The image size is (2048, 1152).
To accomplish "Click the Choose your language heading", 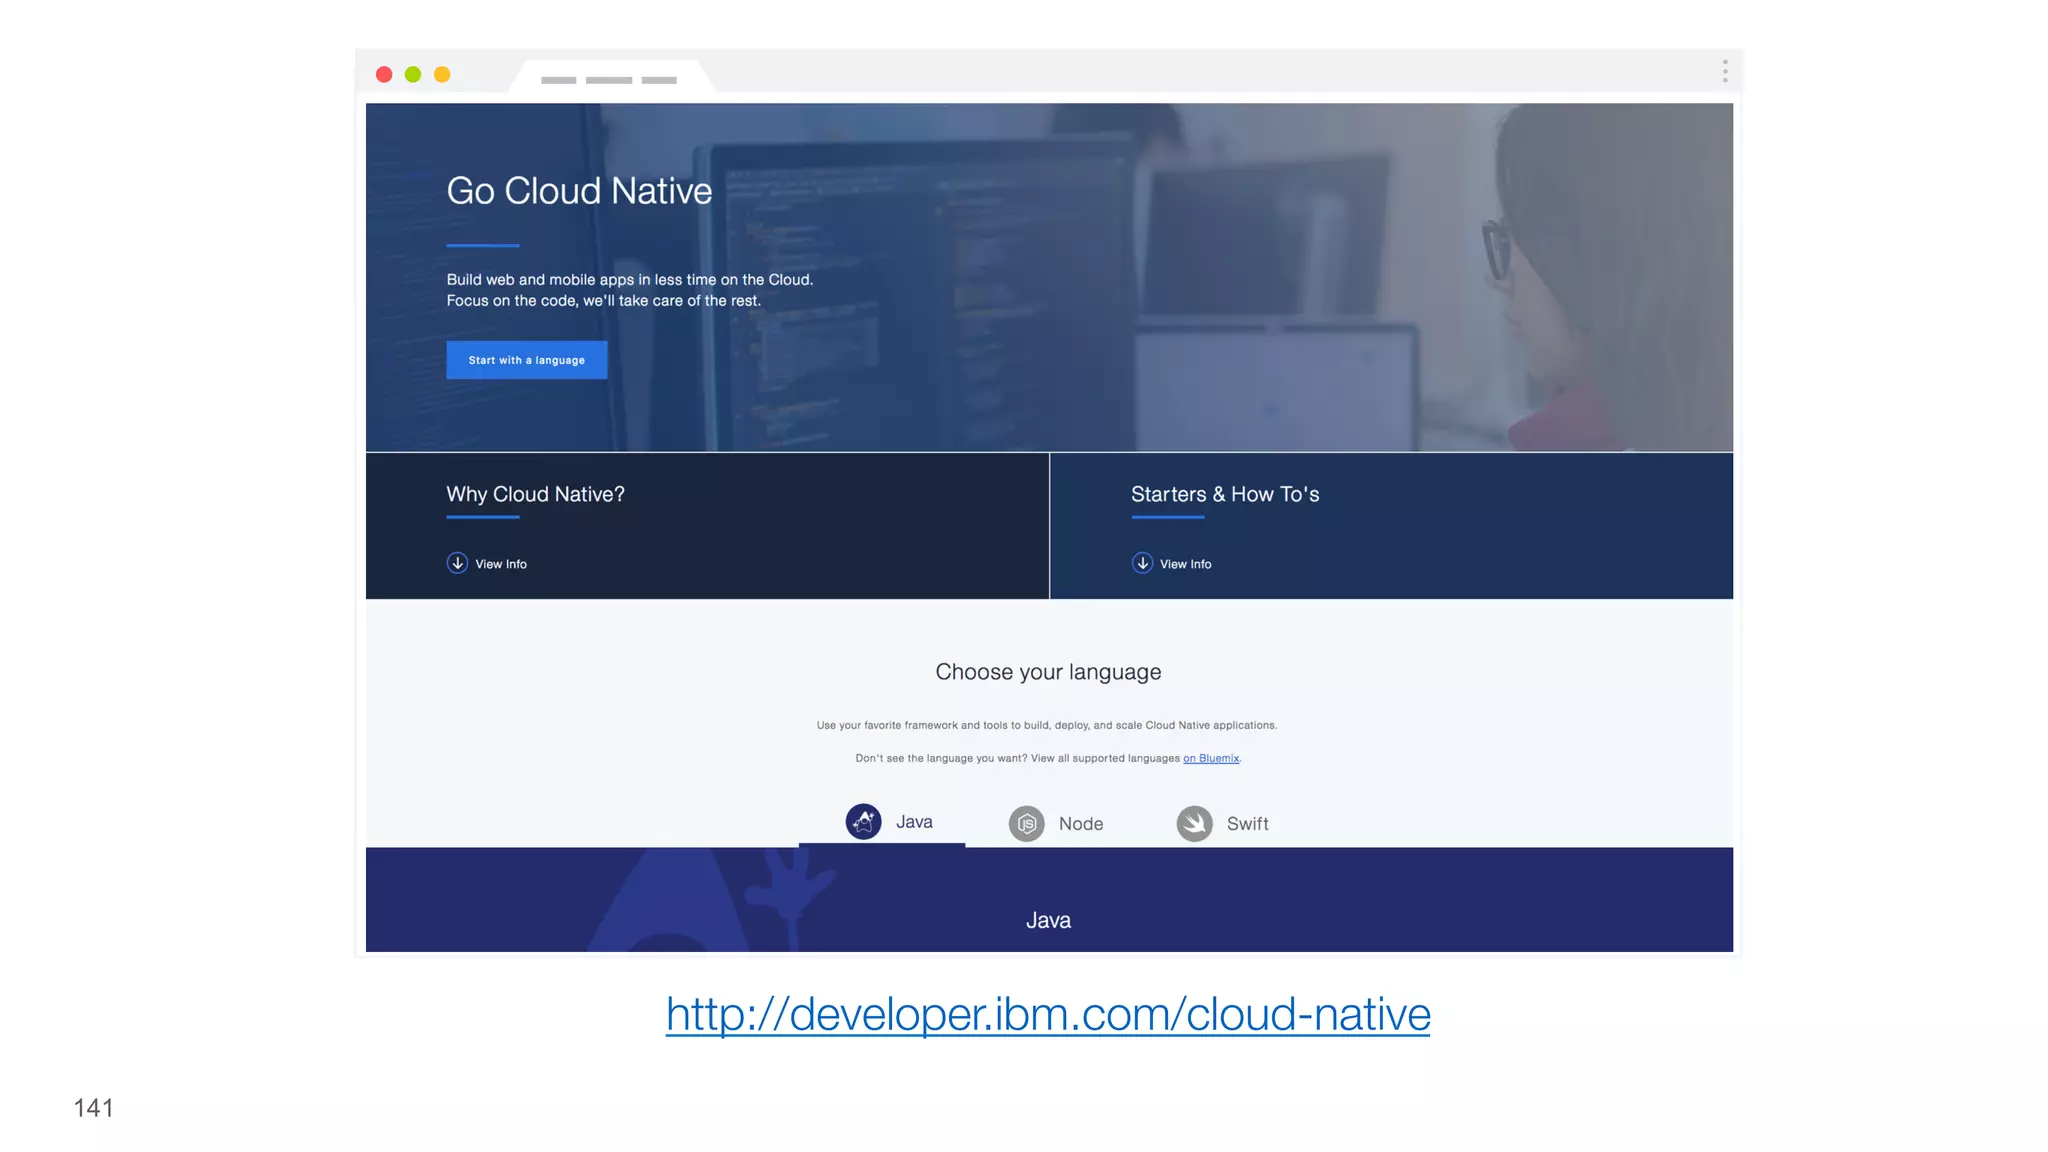I will pyautogui.click(x=1048, y=672).
